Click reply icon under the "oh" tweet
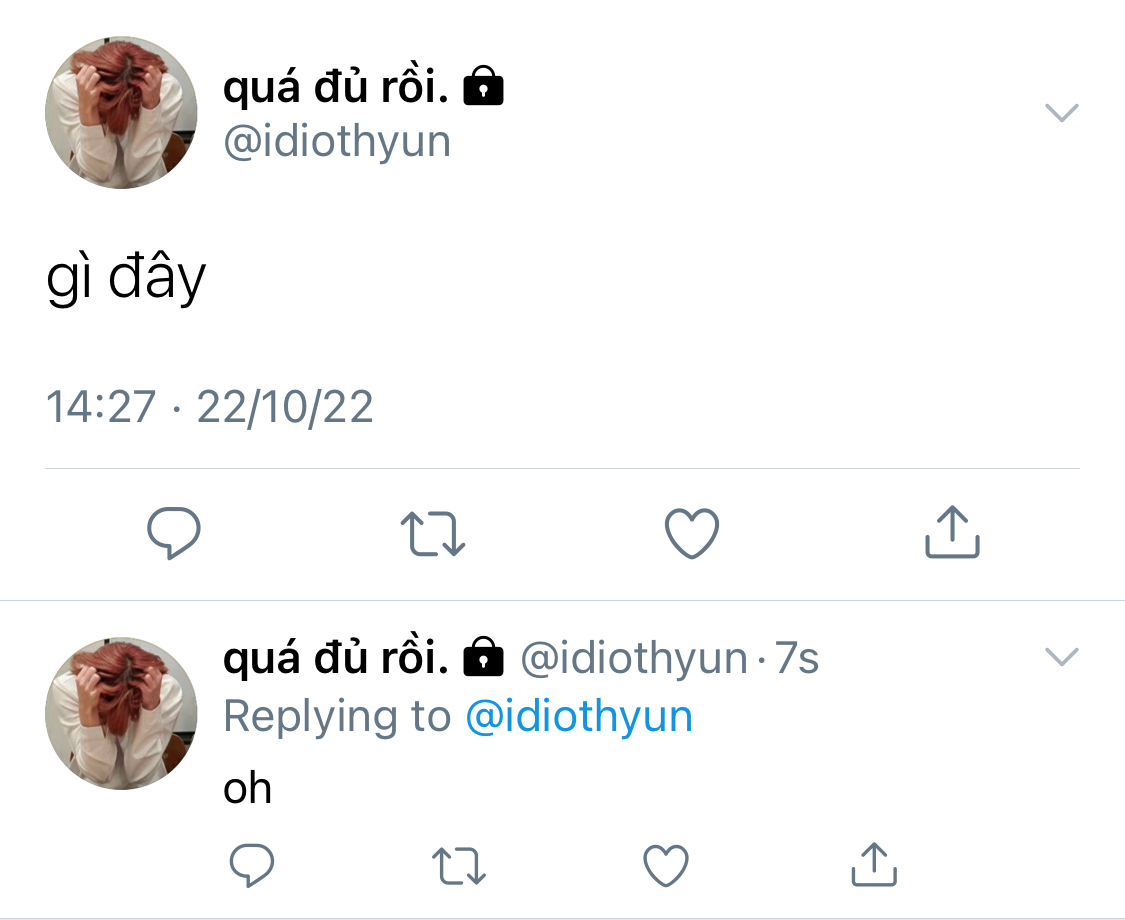1125x920 pixels. [251, 865]
